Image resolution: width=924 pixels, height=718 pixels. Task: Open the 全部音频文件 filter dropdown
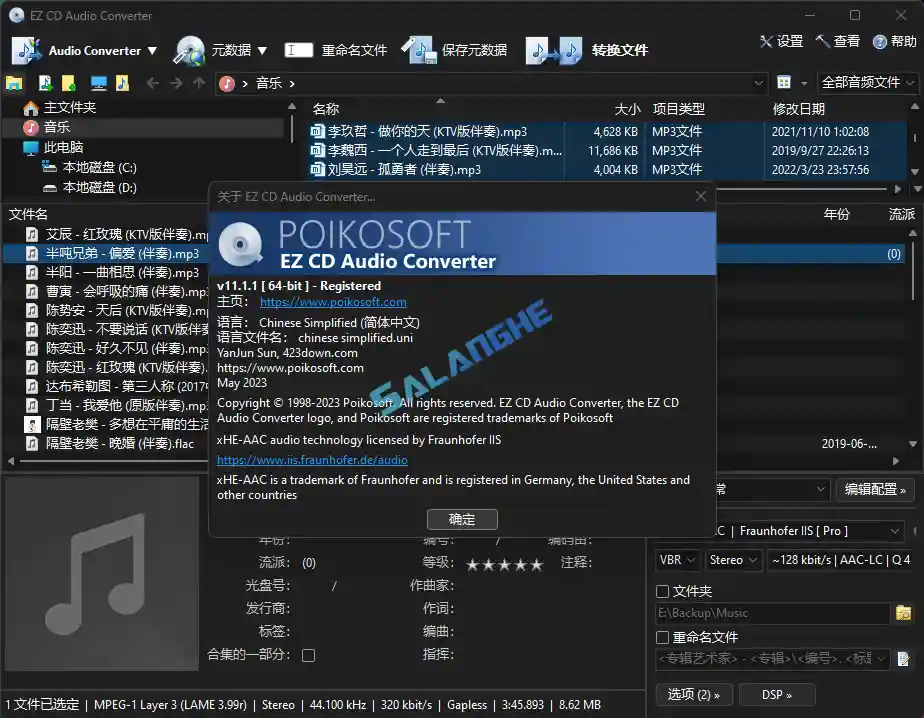[x=868, y=83]
